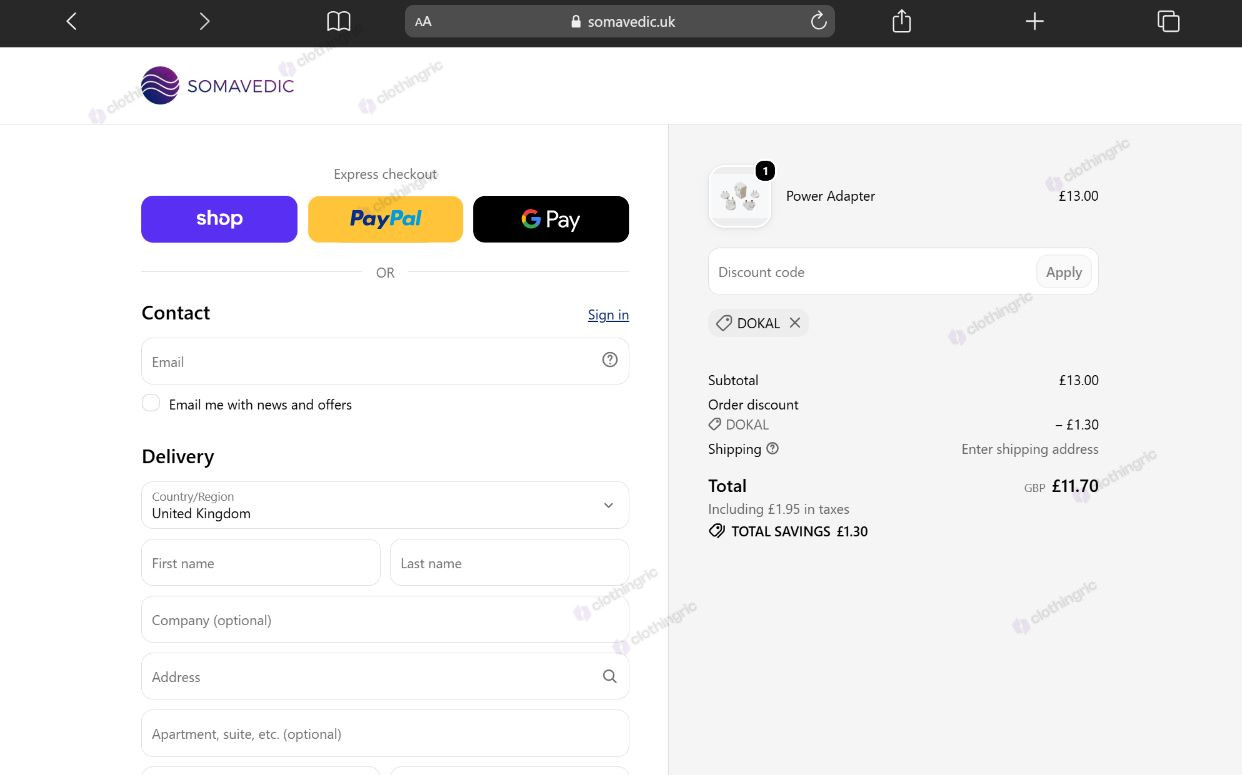The width and height of the screenshot is (1242, 775).
Task: Click the product quantity badge showing 1
Action: (765, 171)
